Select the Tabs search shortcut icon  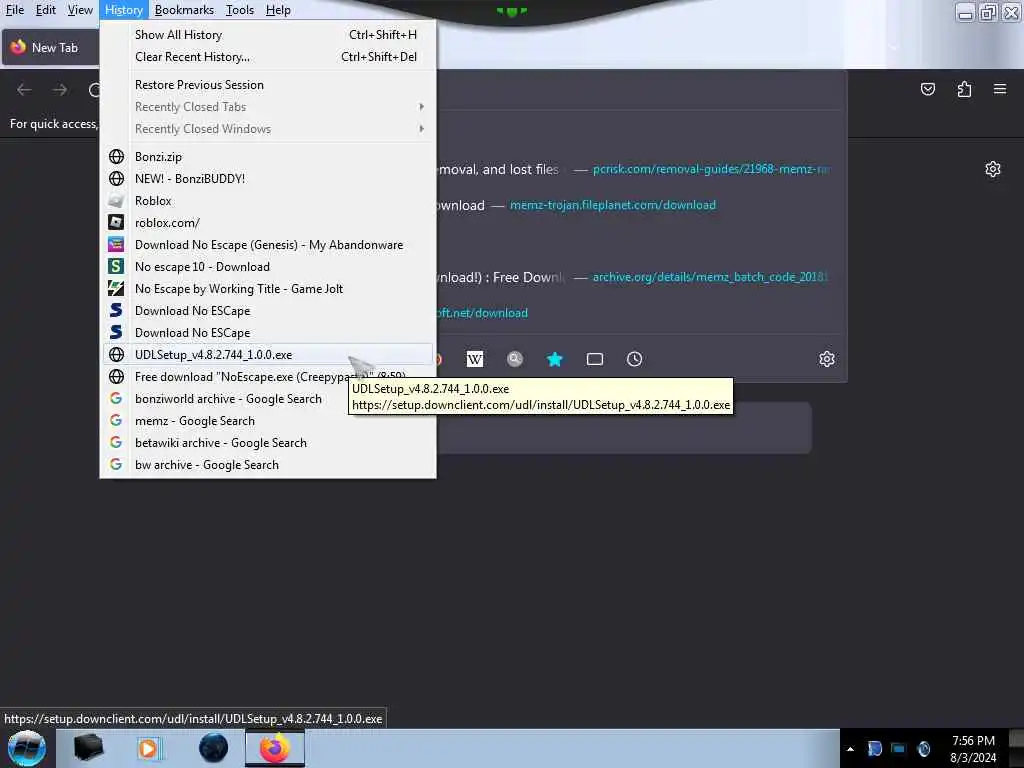(x=594, y=359)
